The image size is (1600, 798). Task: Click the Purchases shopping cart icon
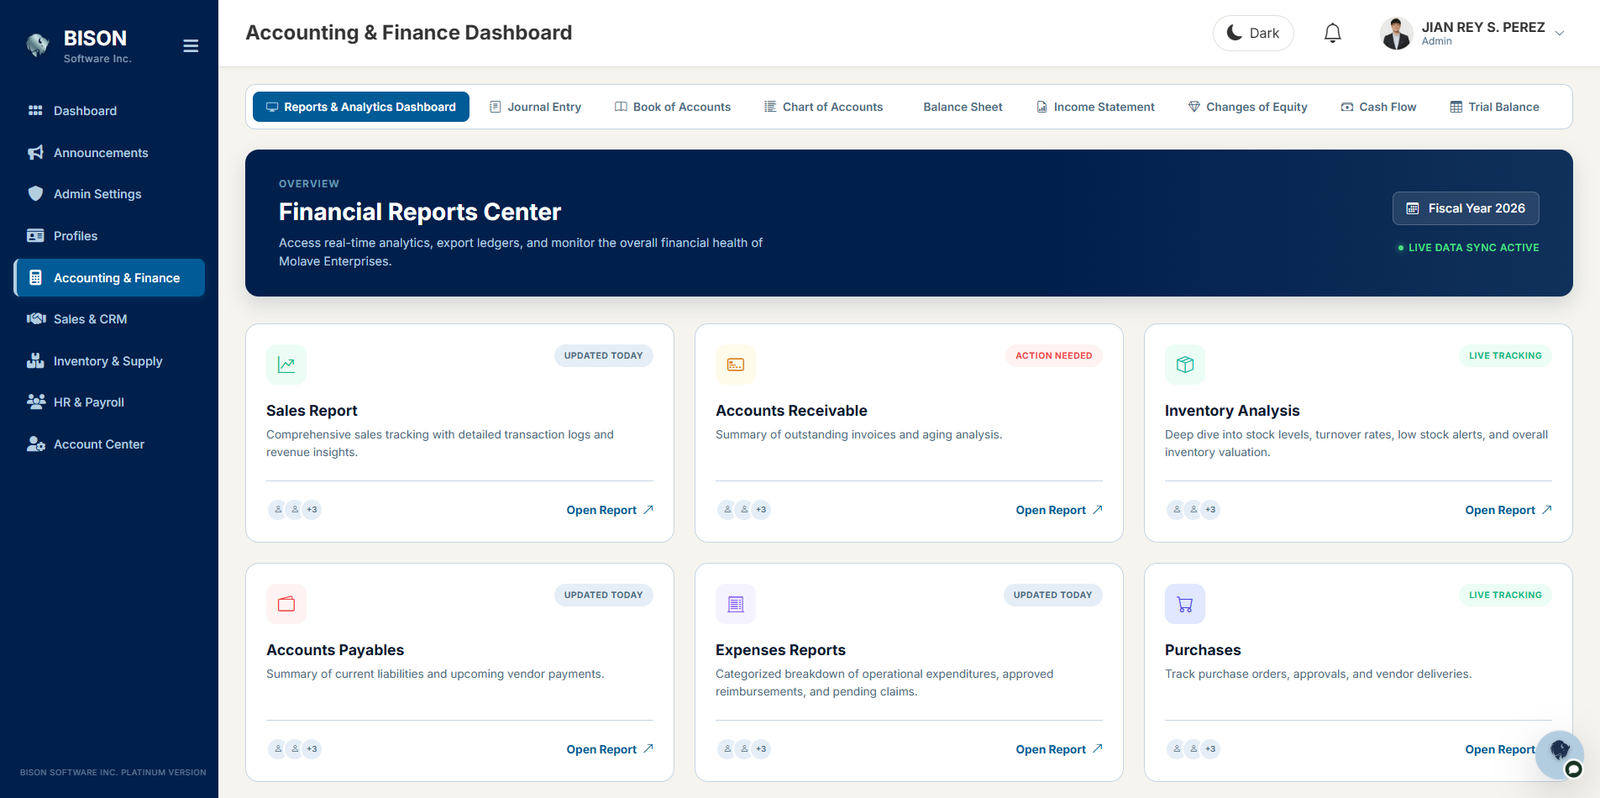[x=1185, y=604]
